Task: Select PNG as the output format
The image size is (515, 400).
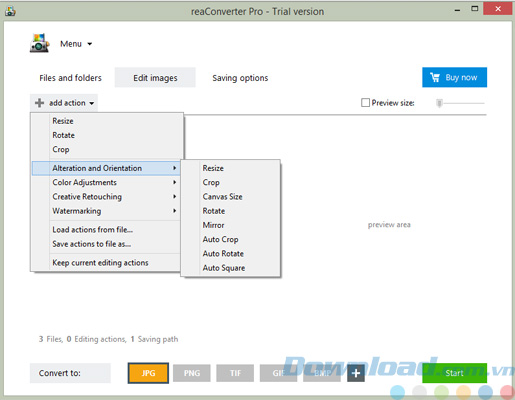Action: [x=192, y=373]
